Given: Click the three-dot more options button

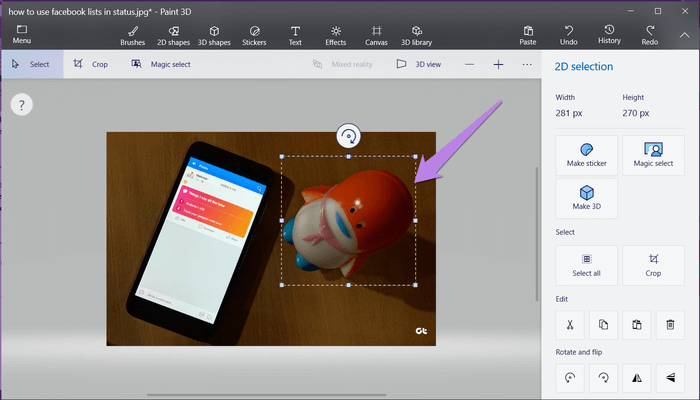Looking at the screenshot, I should (527, 64).
